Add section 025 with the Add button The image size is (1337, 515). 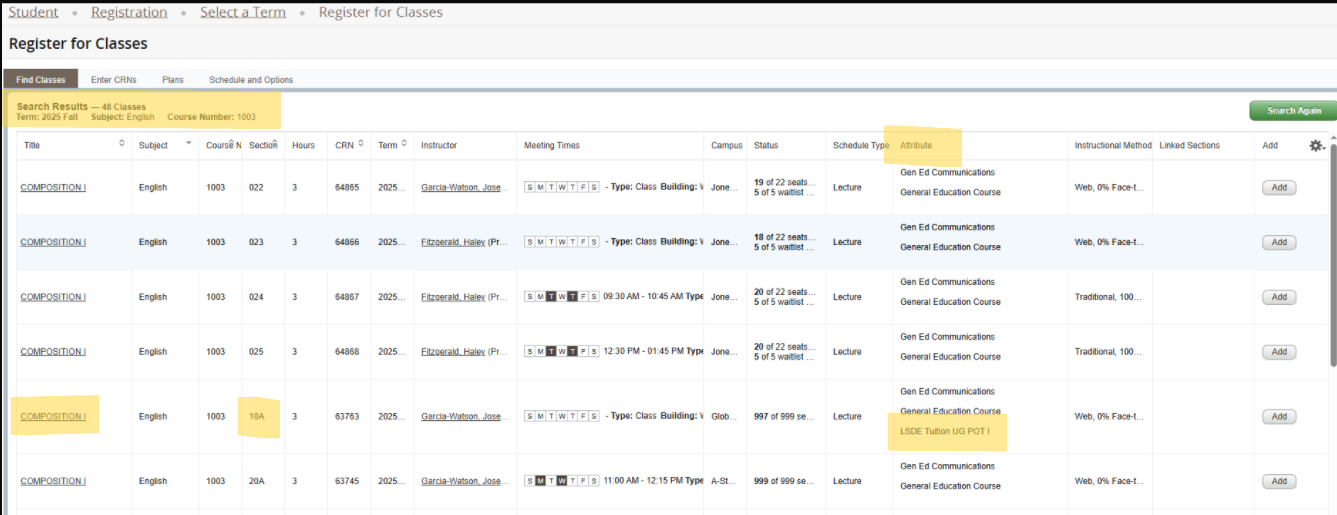click(1279, 352)
